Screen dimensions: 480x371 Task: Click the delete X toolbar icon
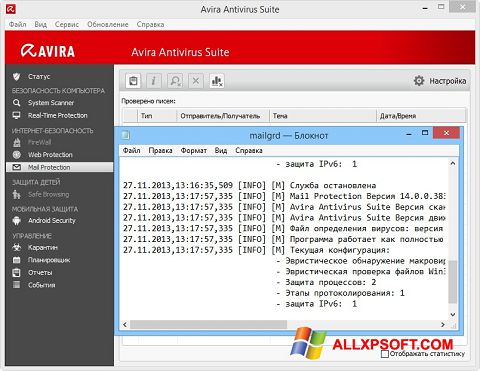coord(196,81)
